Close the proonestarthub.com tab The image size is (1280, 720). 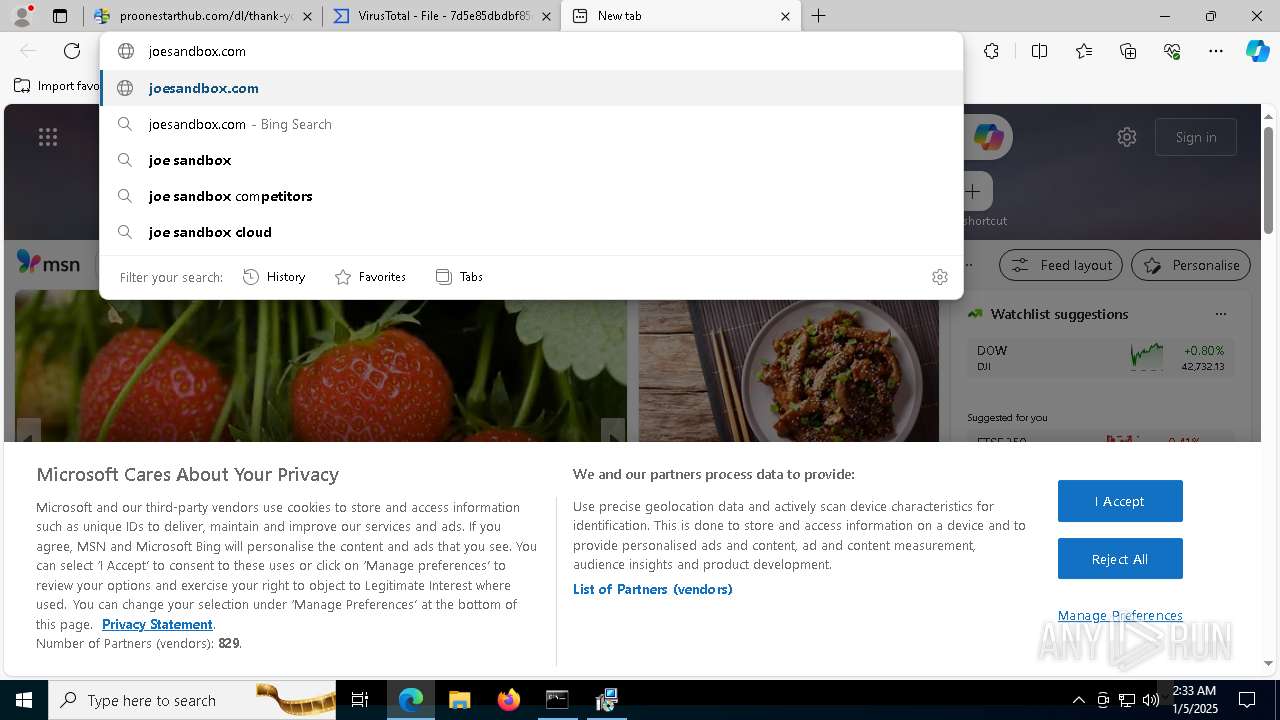point(307,16)
